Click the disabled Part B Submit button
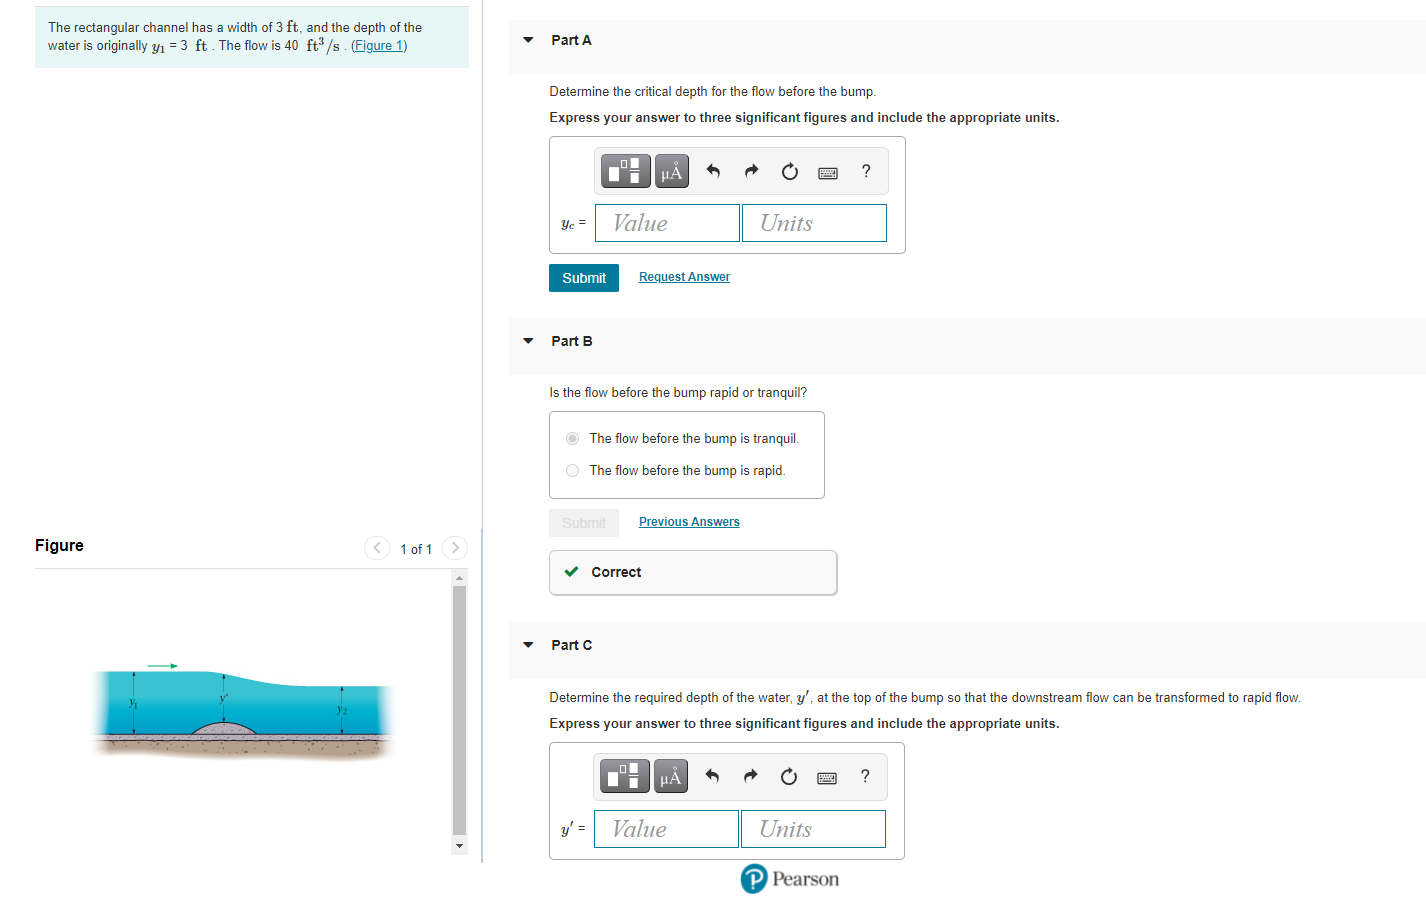Viewport: 1426px width, 908px height. [x=584, y=523]
